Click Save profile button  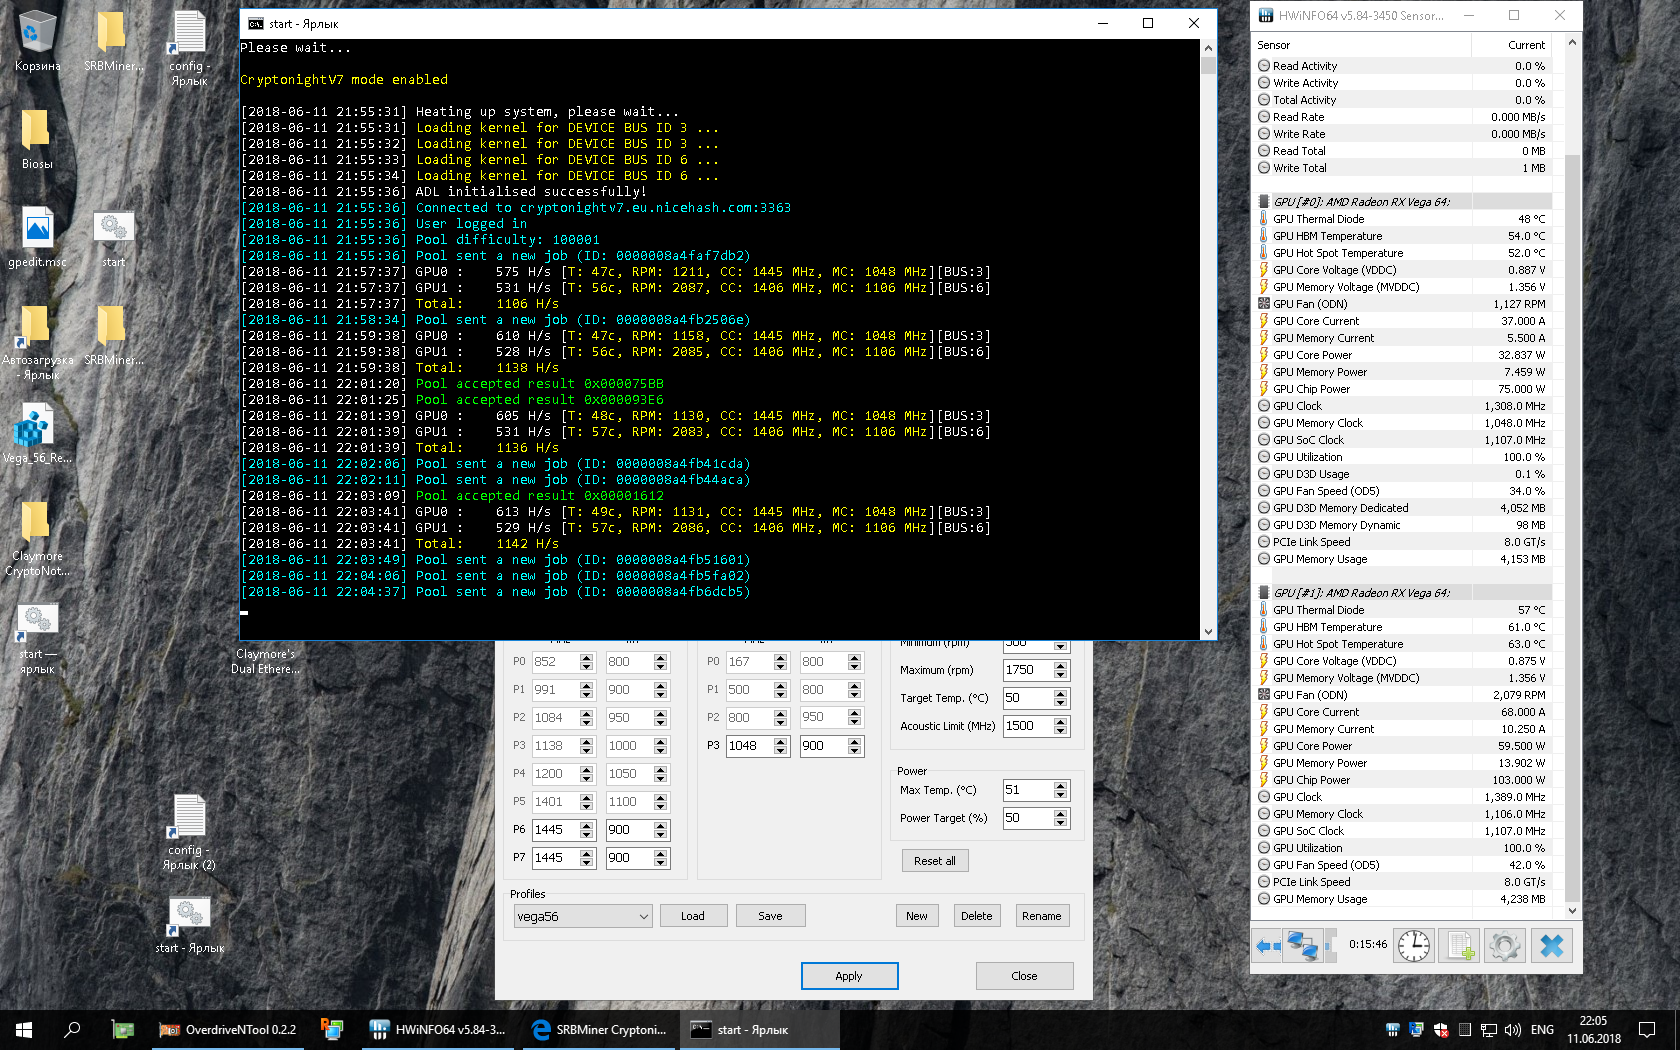(x=770, y=916)
